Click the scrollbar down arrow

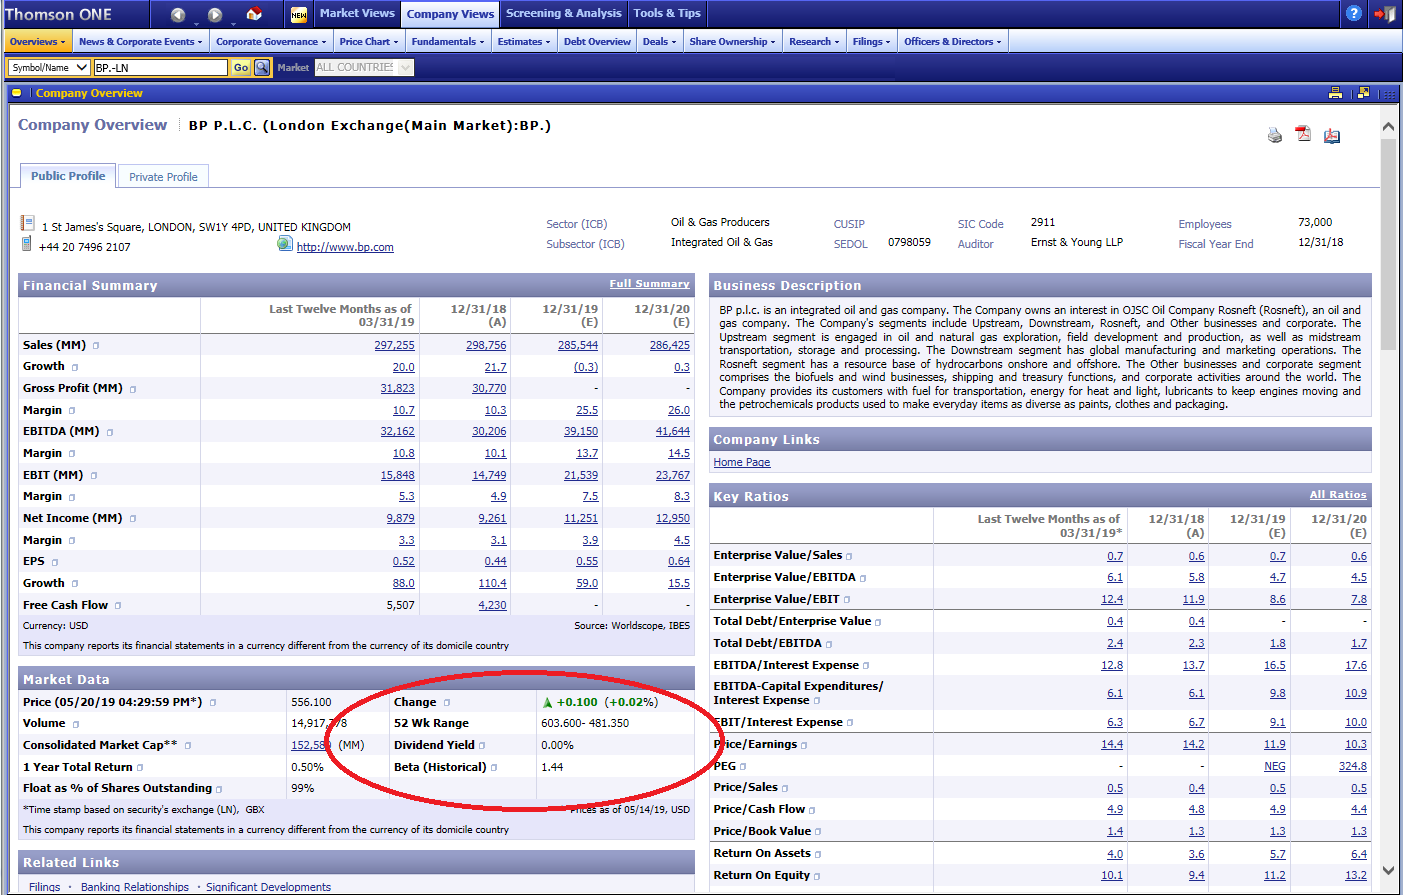1388,870
